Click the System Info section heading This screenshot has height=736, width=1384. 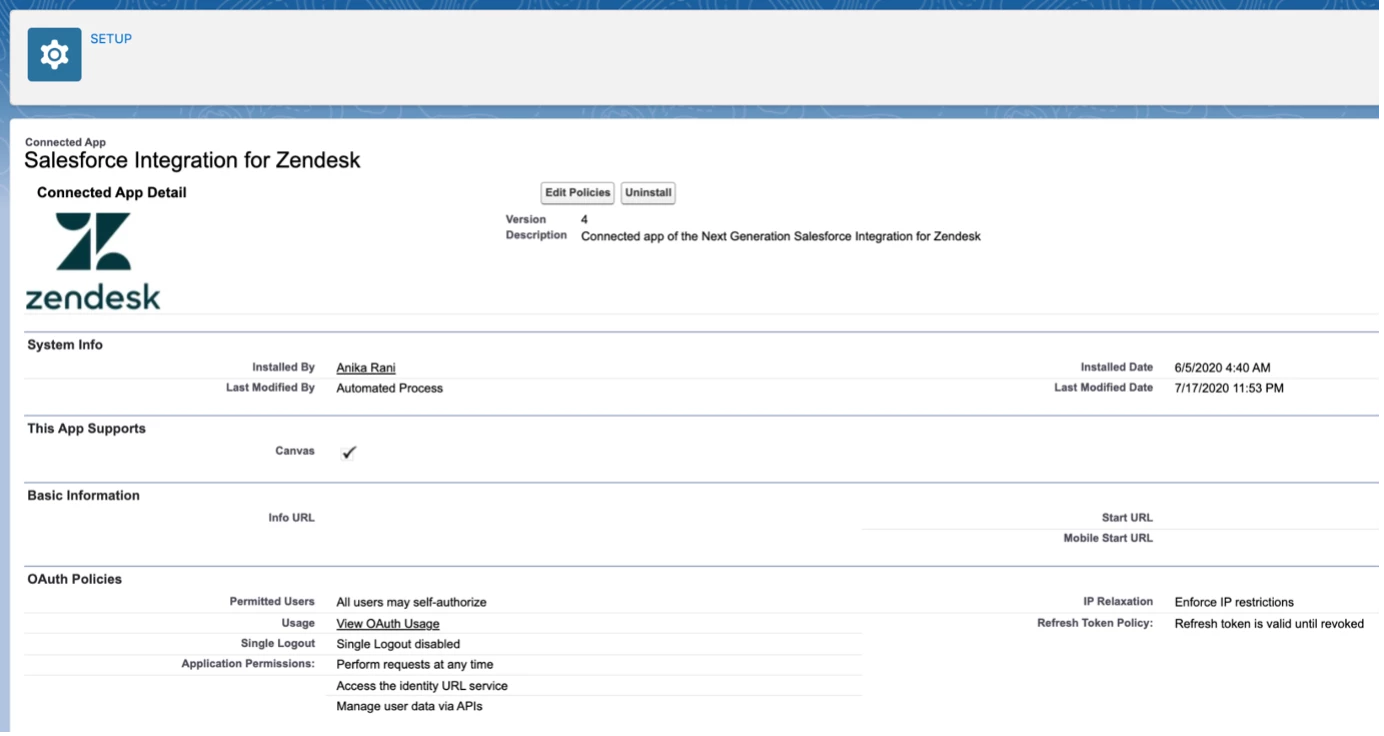coord(65,345)
